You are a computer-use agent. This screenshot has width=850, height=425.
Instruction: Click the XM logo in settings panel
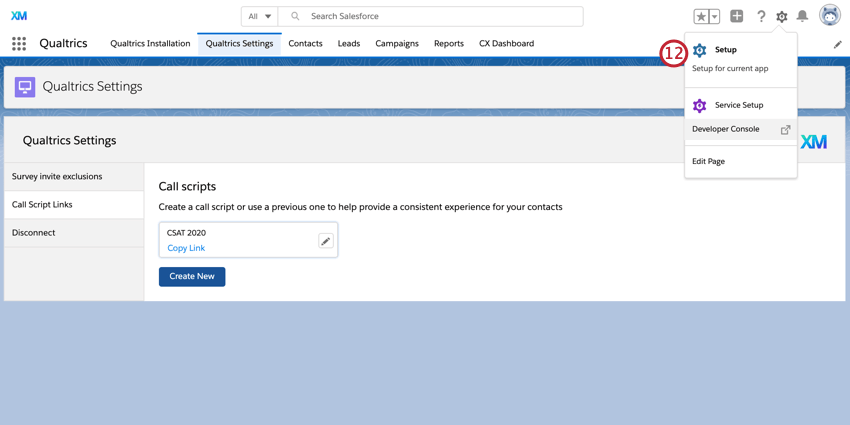tap(814, 142)
